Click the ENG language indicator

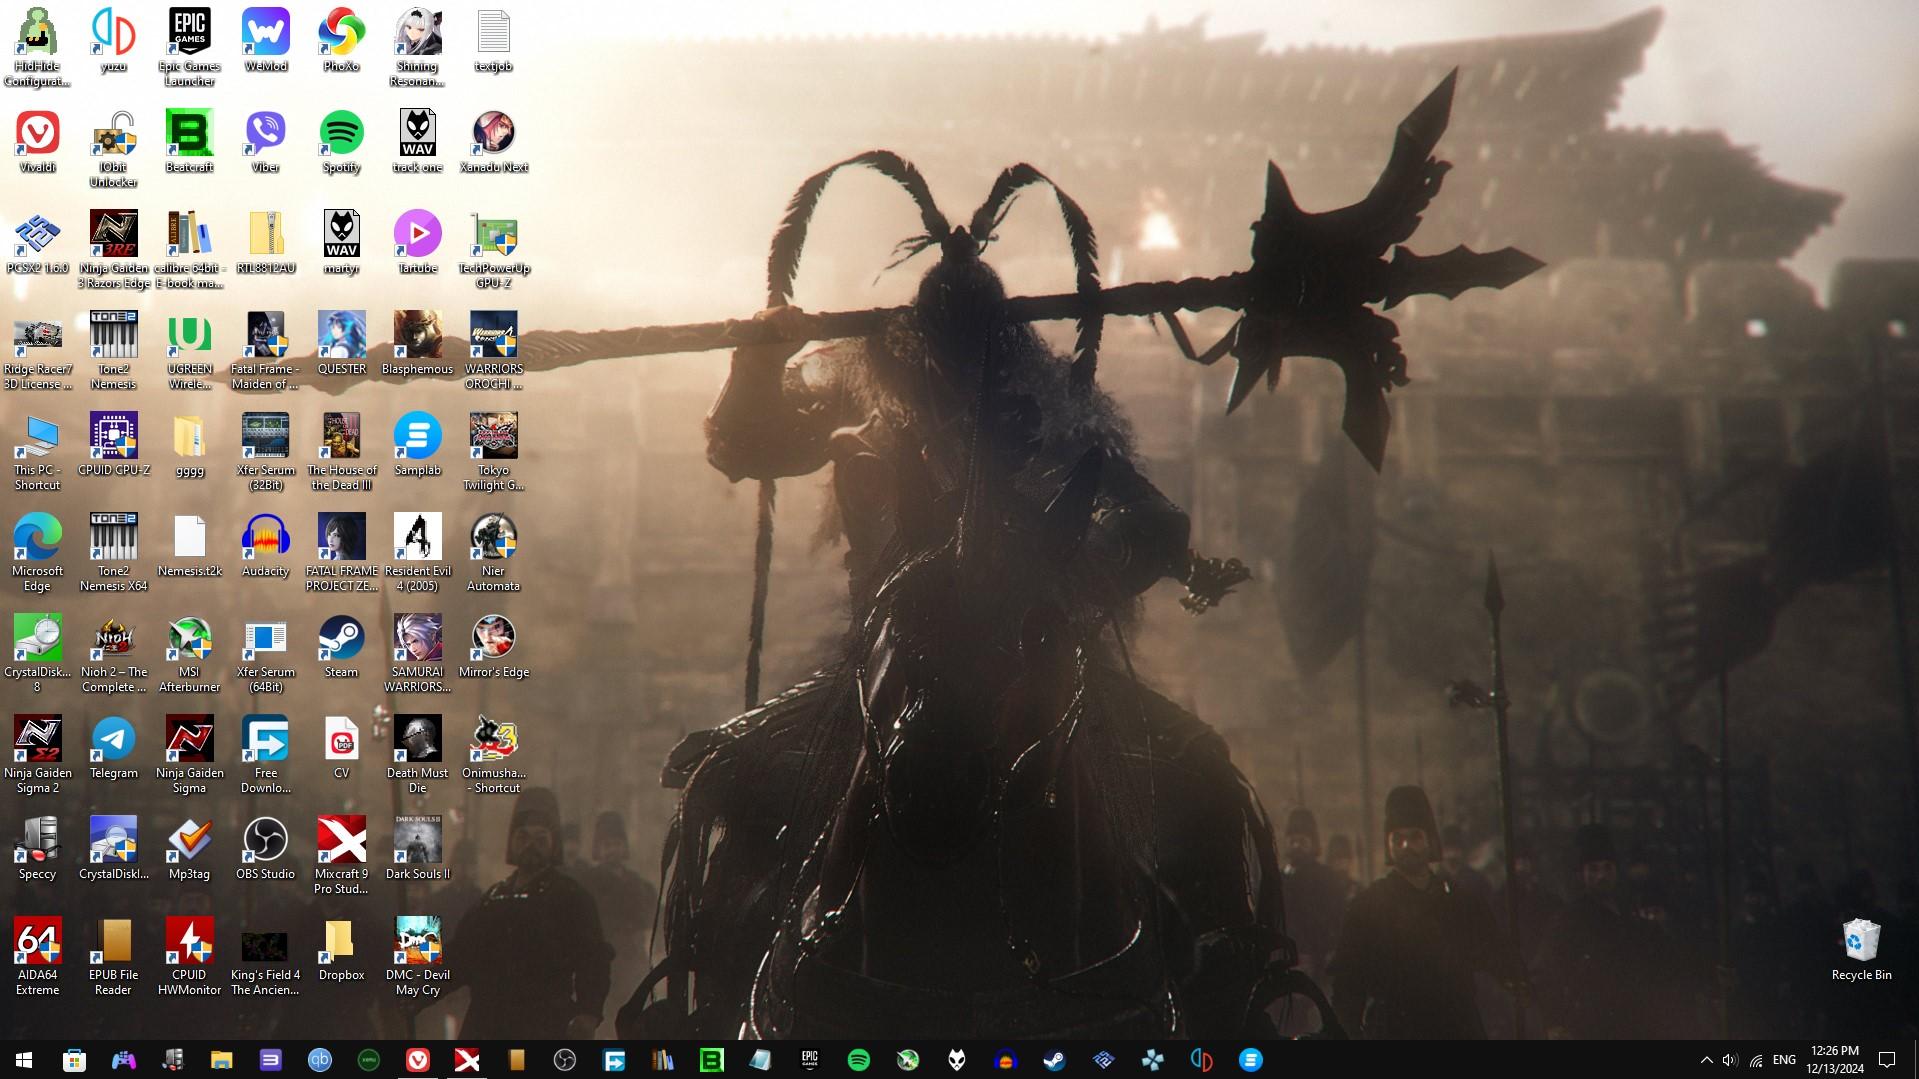tap(1784, 1060)
